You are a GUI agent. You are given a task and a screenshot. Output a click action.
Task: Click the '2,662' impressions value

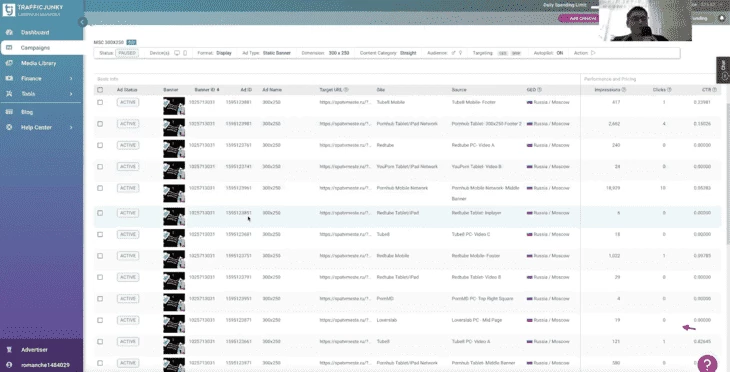615,124
